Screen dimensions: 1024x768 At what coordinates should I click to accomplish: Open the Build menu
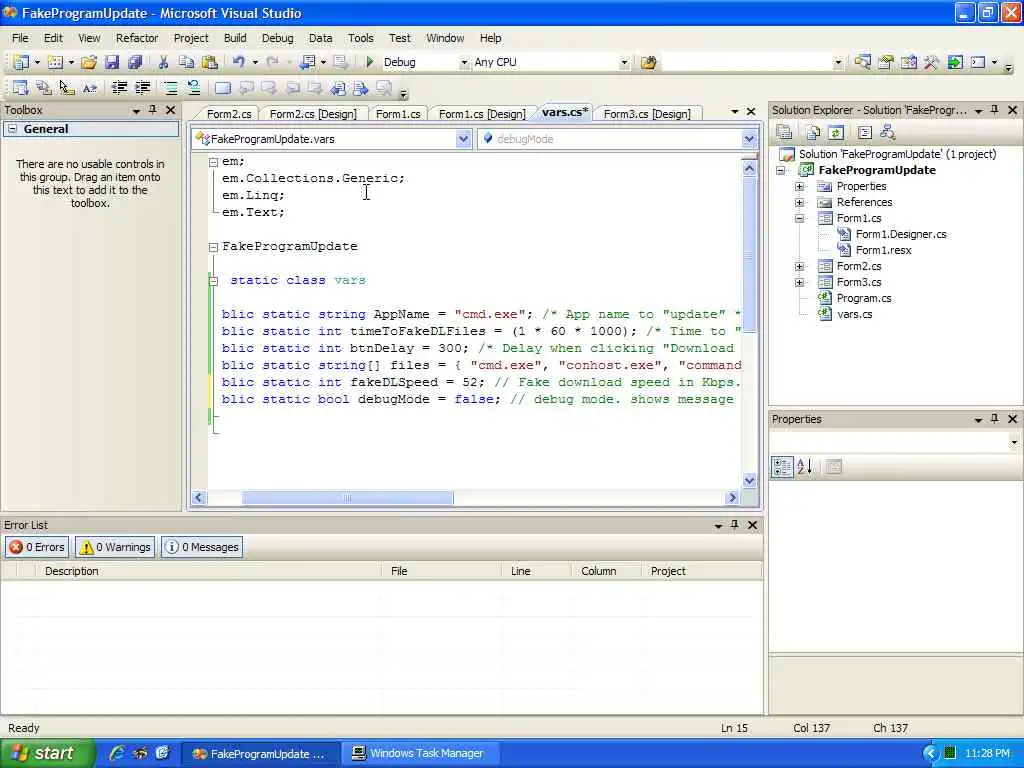pyautogui.click(x=235, y=38)
